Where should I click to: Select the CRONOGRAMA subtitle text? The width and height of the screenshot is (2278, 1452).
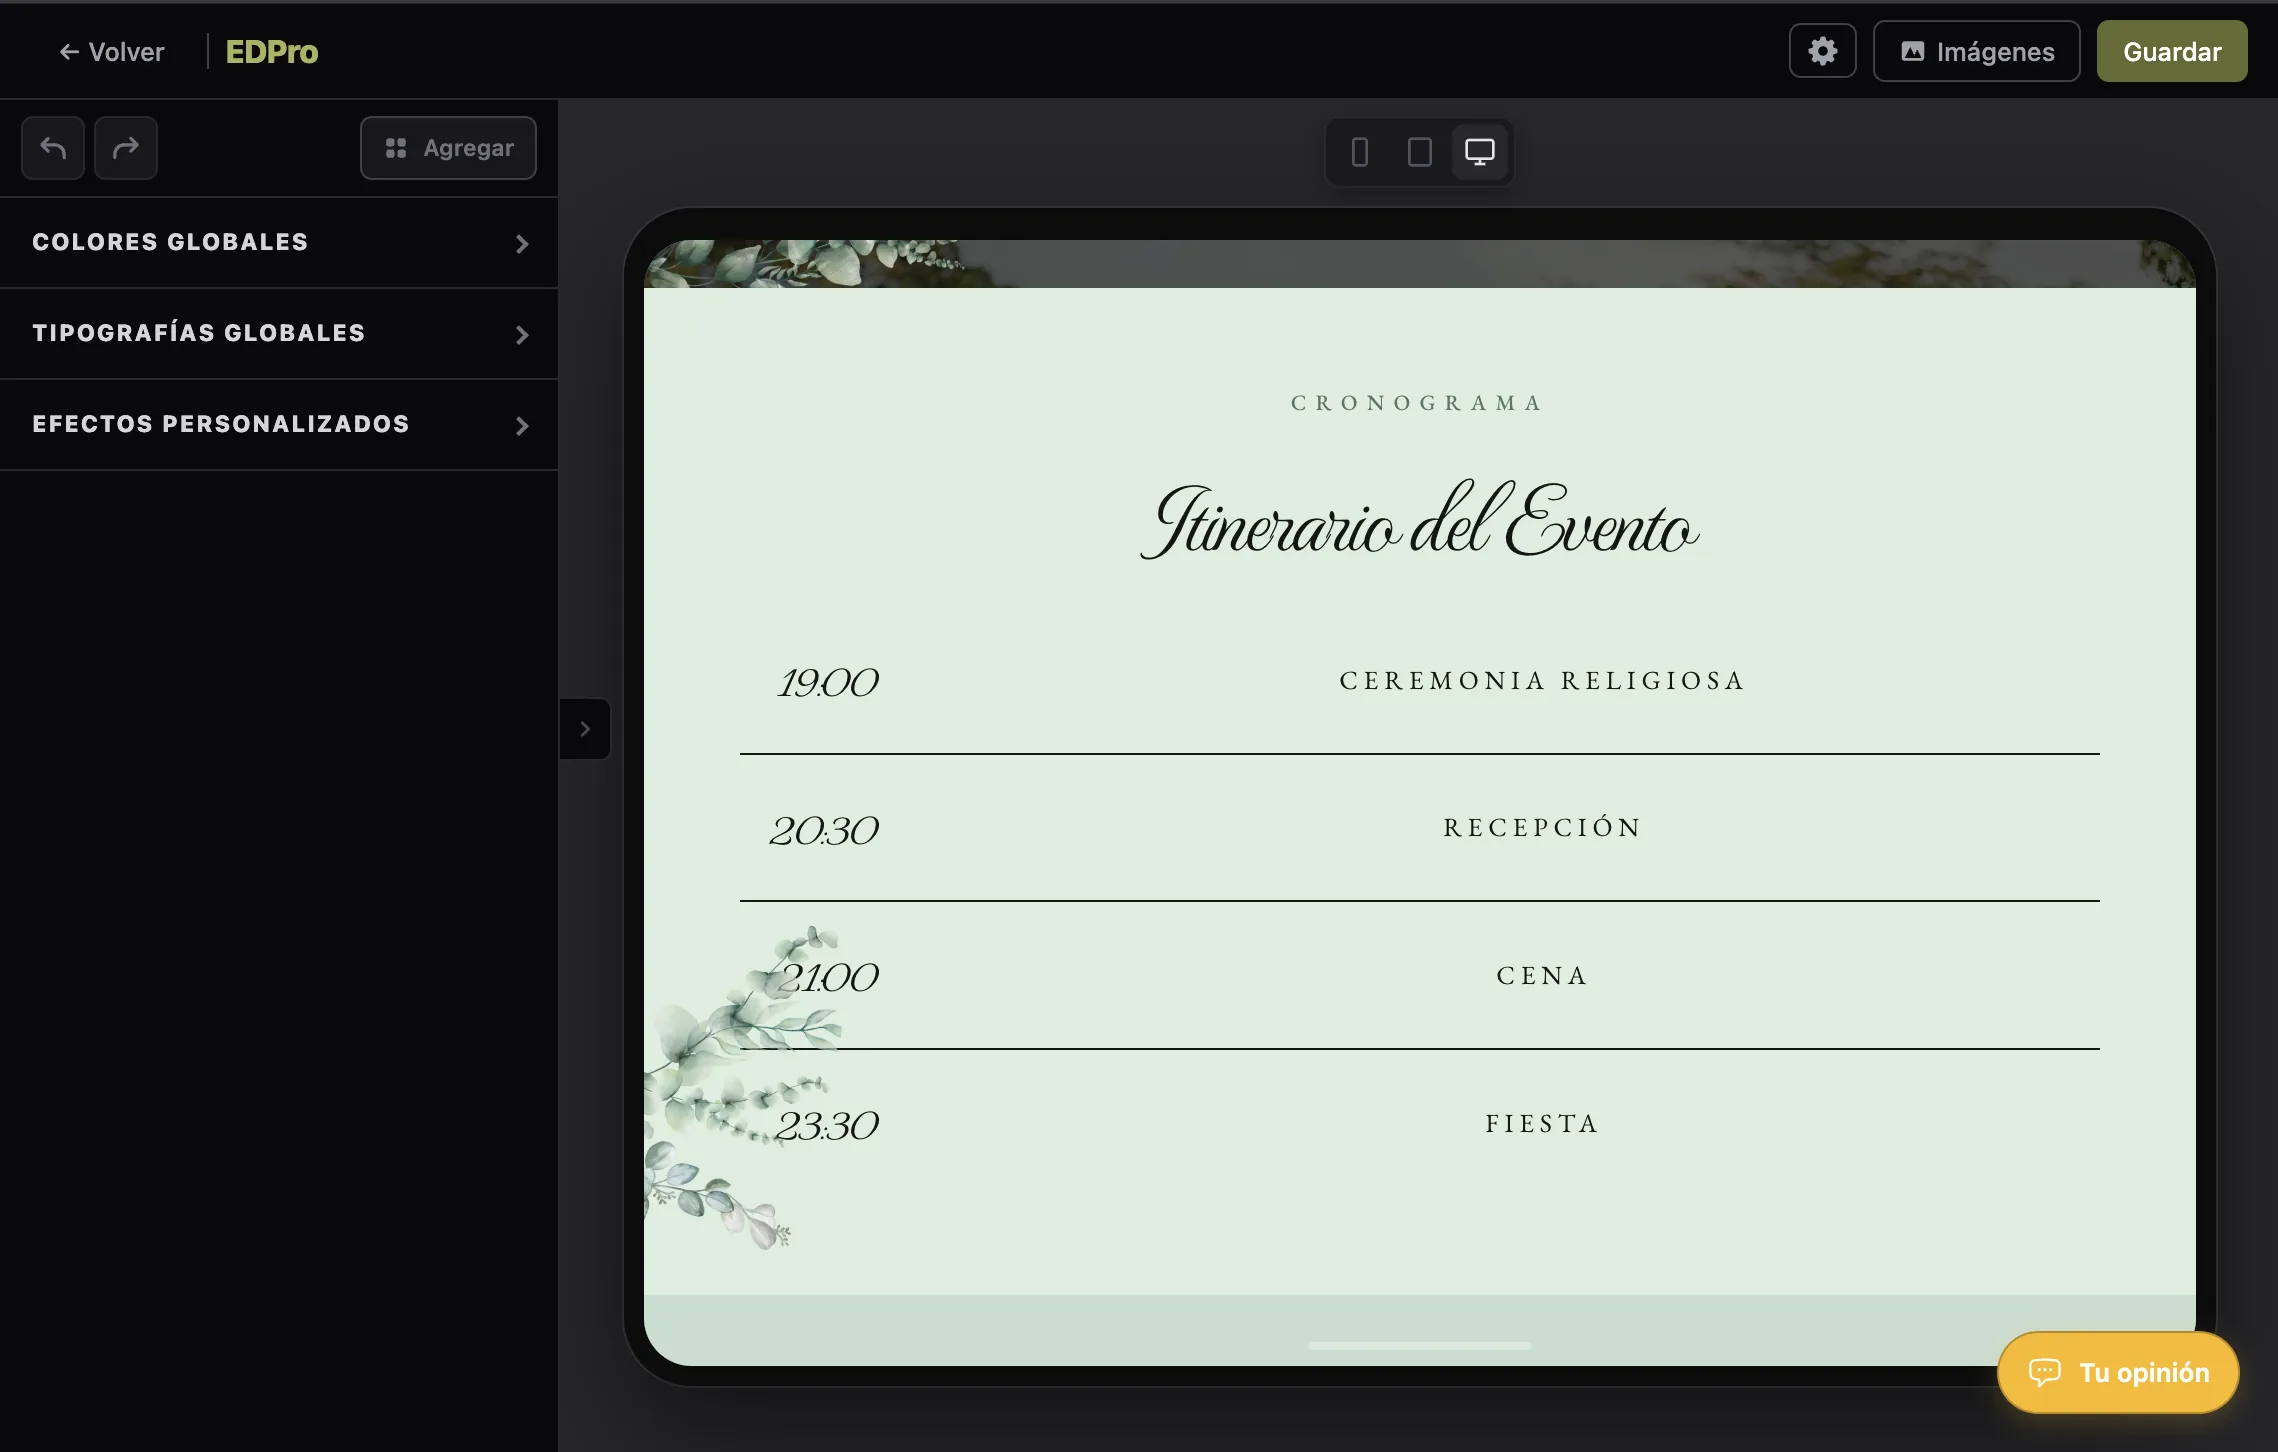click(1418, 403)
